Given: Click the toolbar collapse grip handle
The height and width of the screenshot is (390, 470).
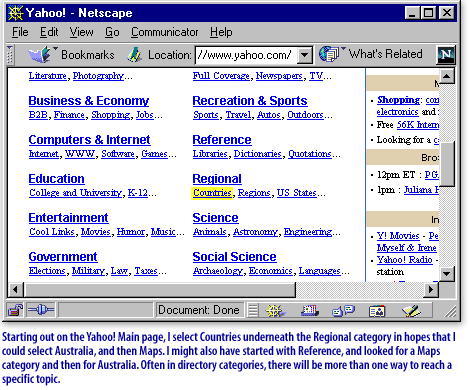Looking at the screenshot, I should coord(10,55).
